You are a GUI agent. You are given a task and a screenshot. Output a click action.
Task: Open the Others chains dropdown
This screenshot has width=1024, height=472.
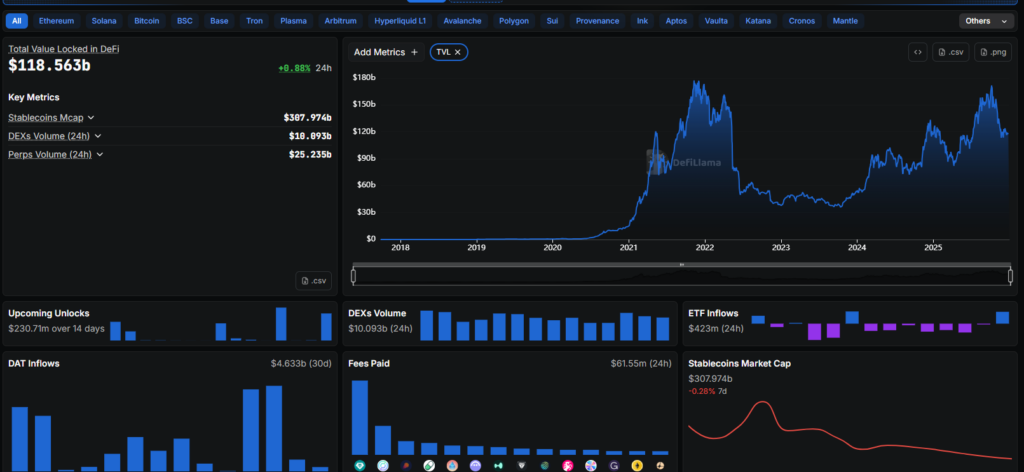tap(986, 21)
